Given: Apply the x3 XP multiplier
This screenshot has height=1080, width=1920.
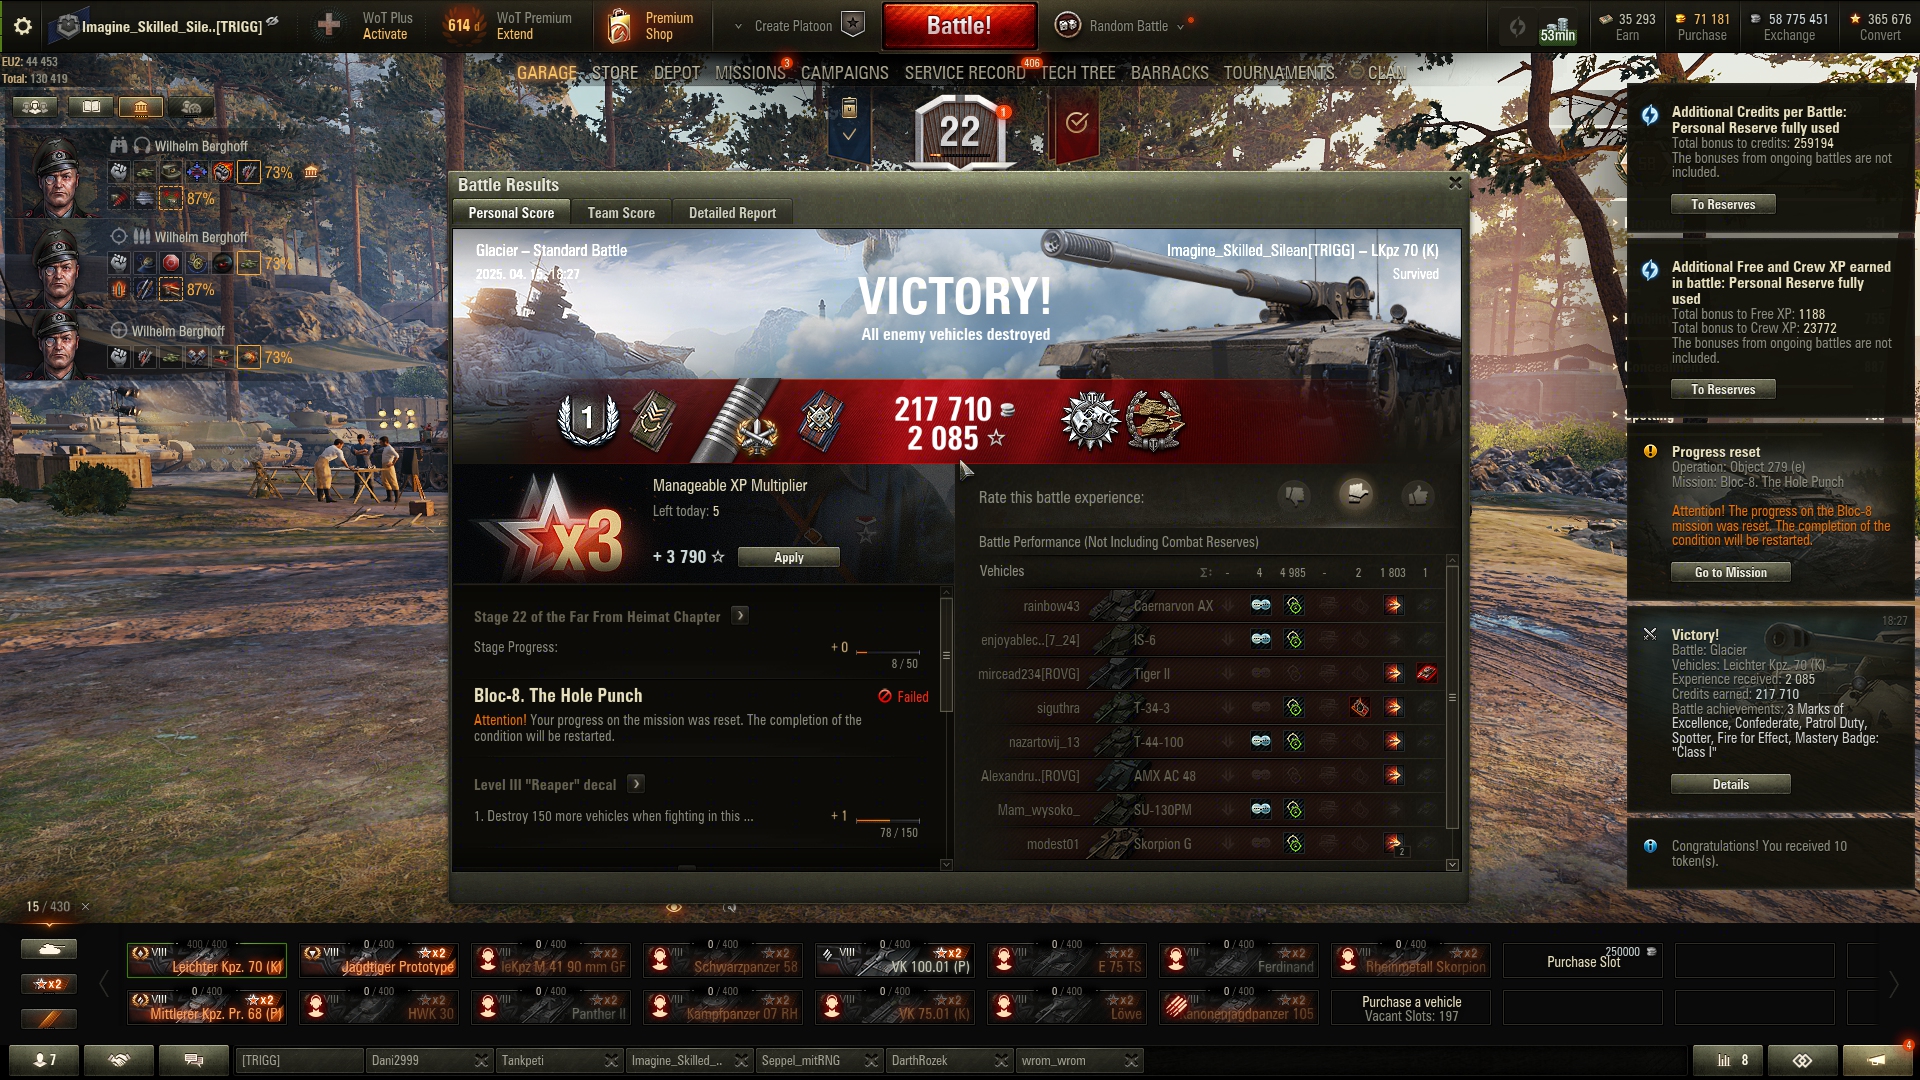Looking at the screenshot, I should 789,557.
